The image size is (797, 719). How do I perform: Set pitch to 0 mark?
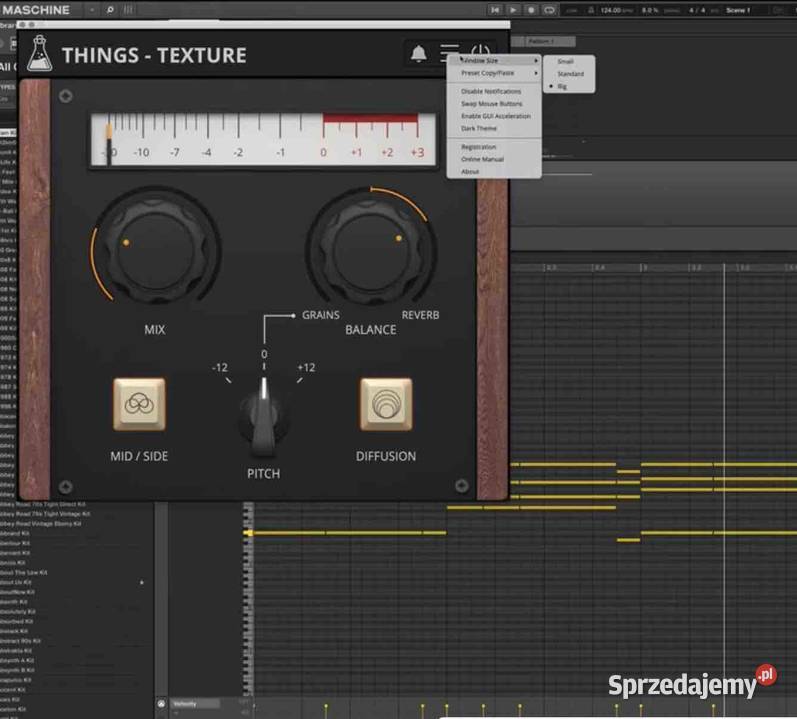point(264,354)
